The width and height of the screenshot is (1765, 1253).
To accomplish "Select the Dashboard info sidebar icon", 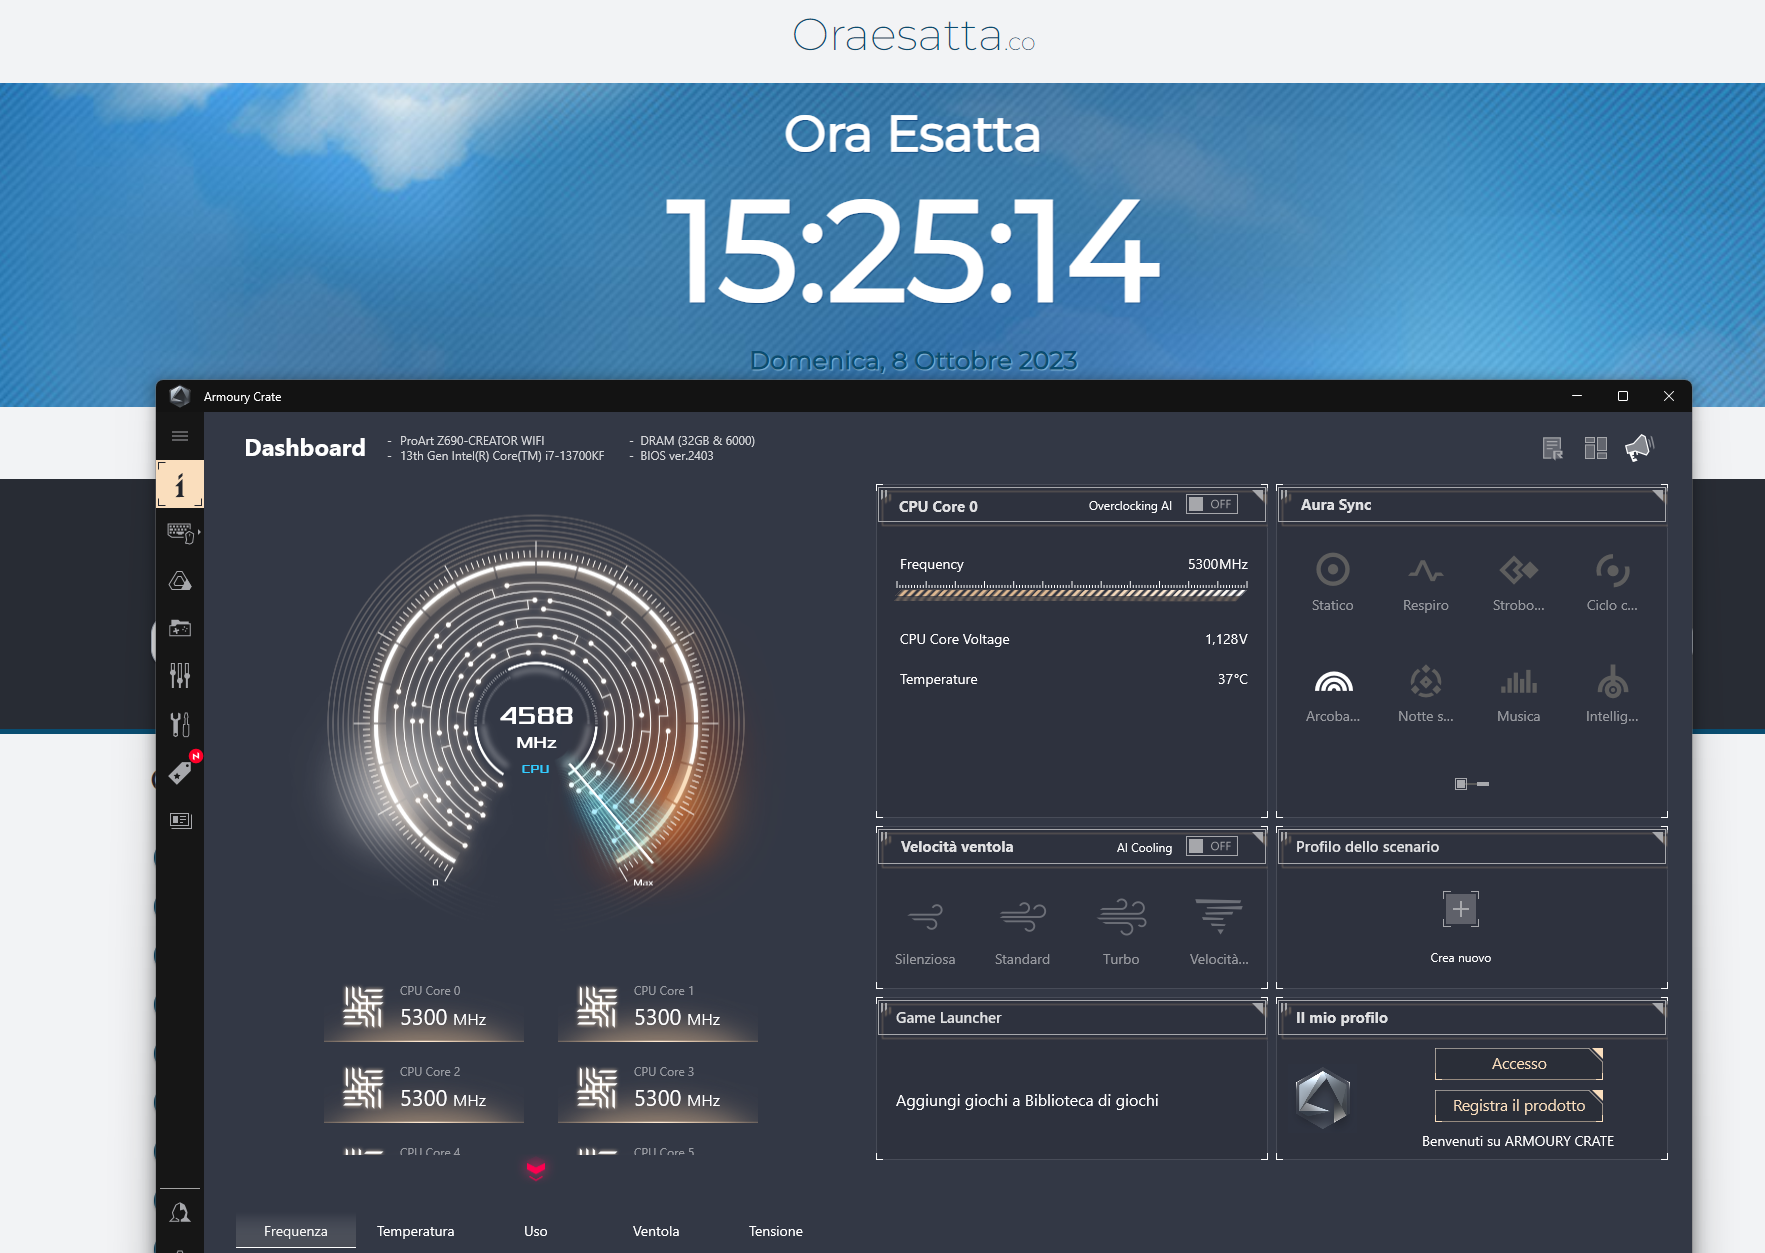I will [180, 485].
